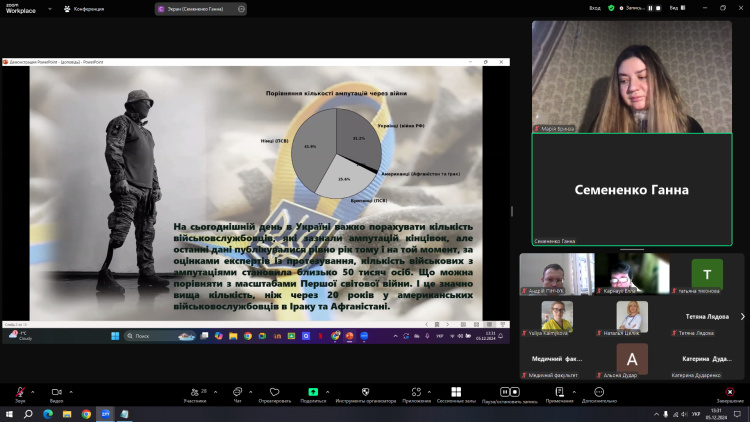Image resolution: width=750 pixels, height=422 pixels.
Task: Show next page of participant thumbnails
Action: pyautogui.click(x=742, y=316)
